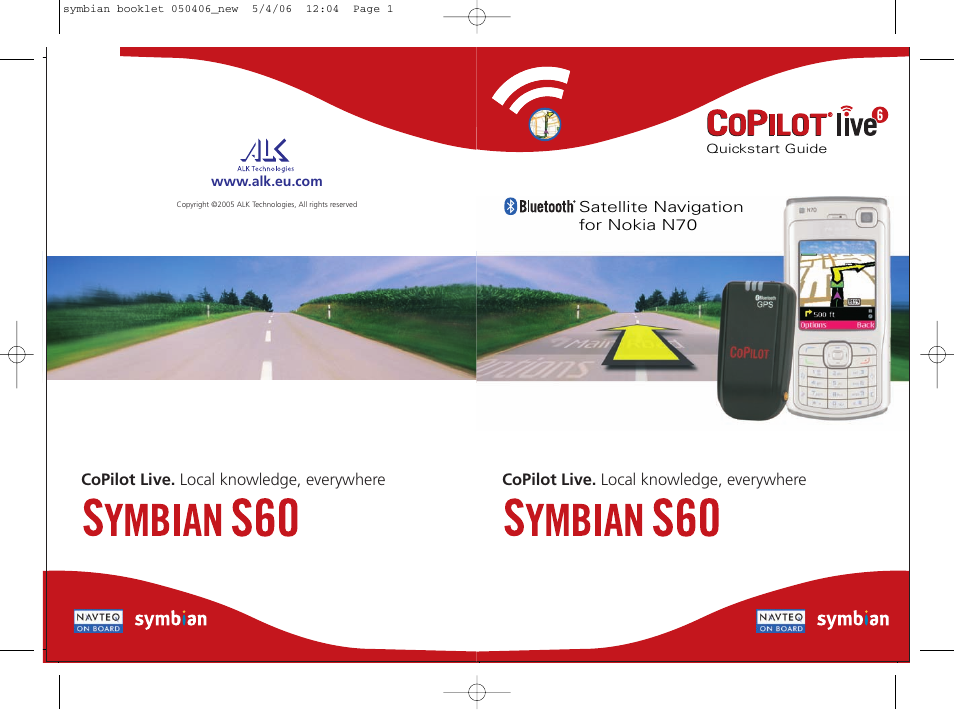This screenshot has width=954, height=710.
Task: Click the Nokia N70 phone keypad
Action: tap(837, 377)
